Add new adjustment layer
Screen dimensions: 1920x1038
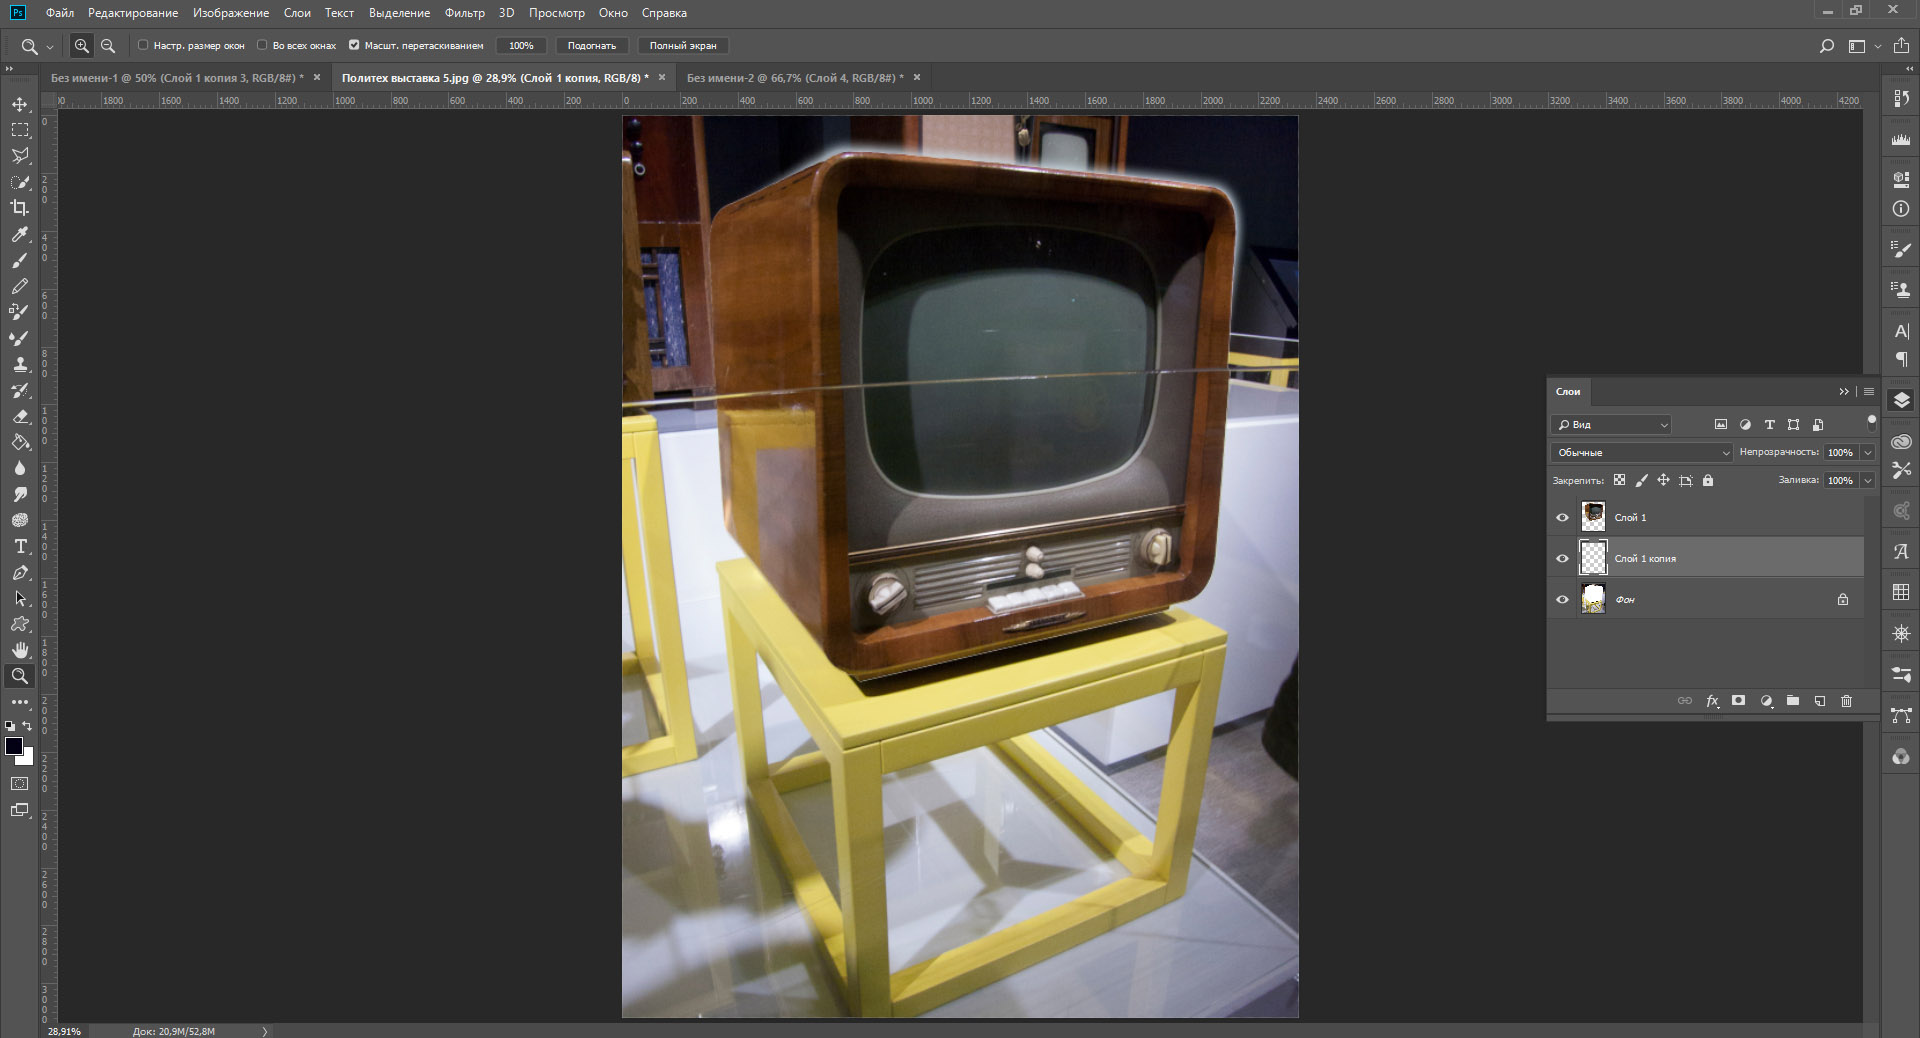[x=1766, y=701]
